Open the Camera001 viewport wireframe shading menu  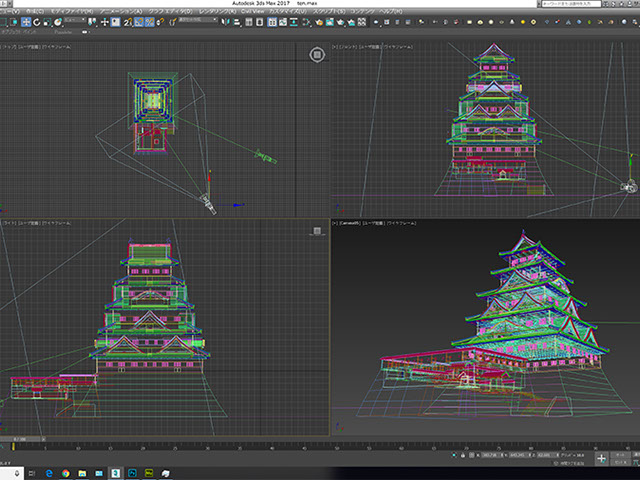coord(400,222)
